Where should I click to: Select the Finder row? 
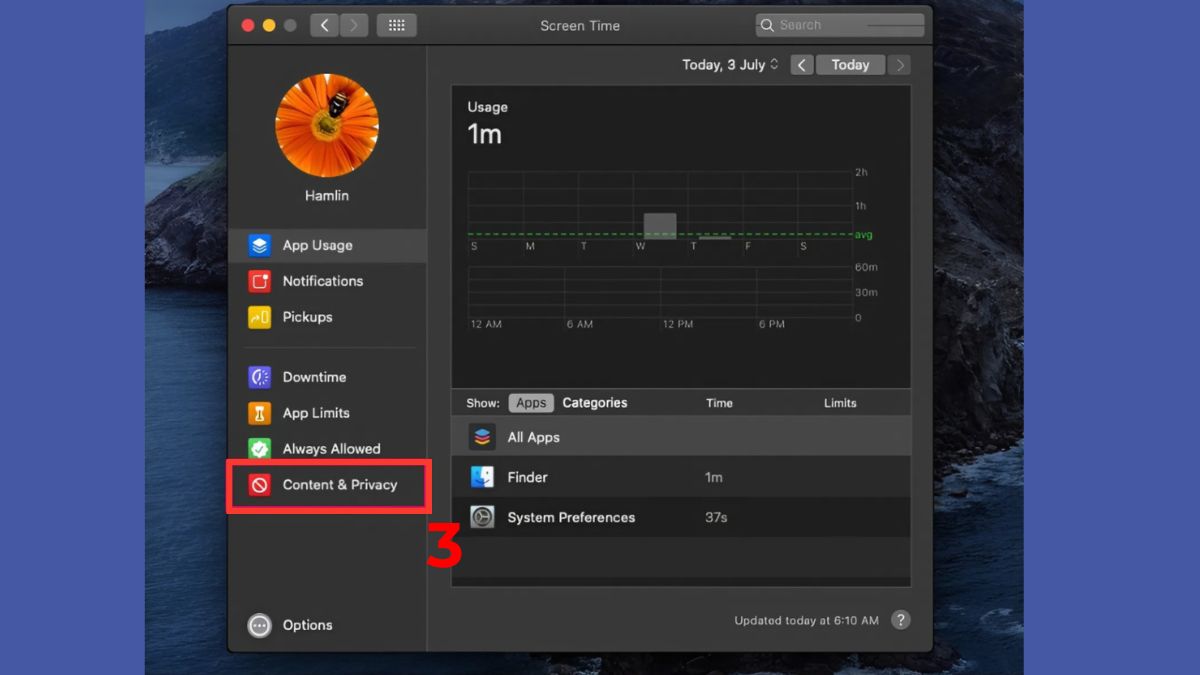[x=681, y=477]
